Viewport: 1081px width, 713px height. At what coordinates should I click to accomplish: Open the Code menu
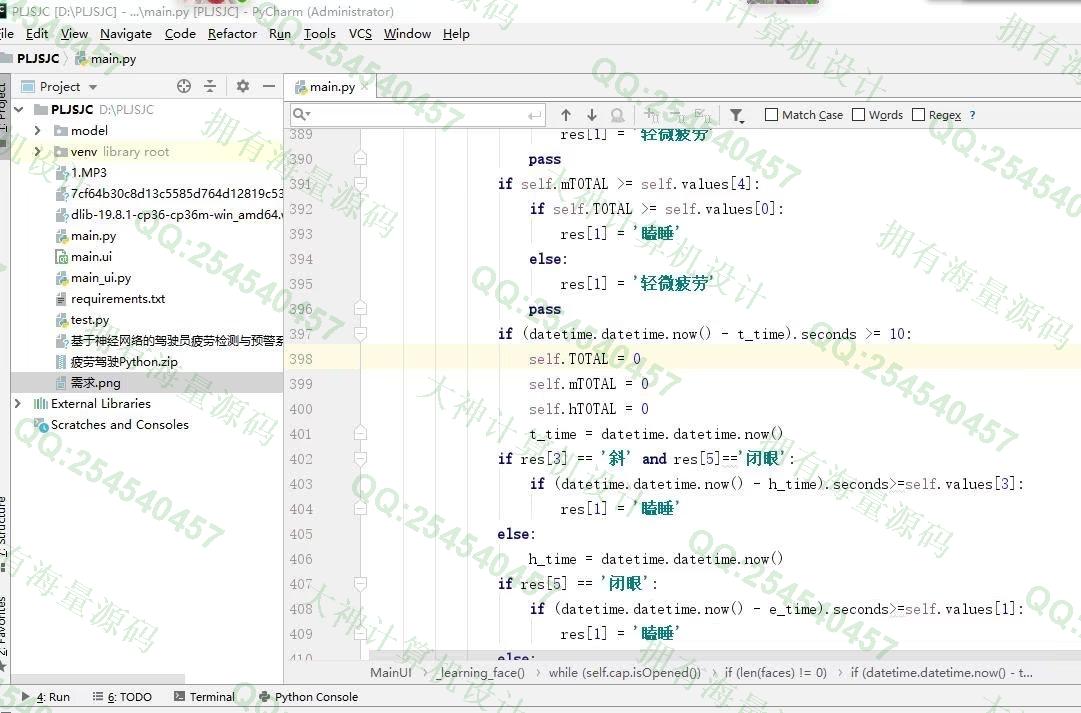pyautogui.click(x=180, y=34)
